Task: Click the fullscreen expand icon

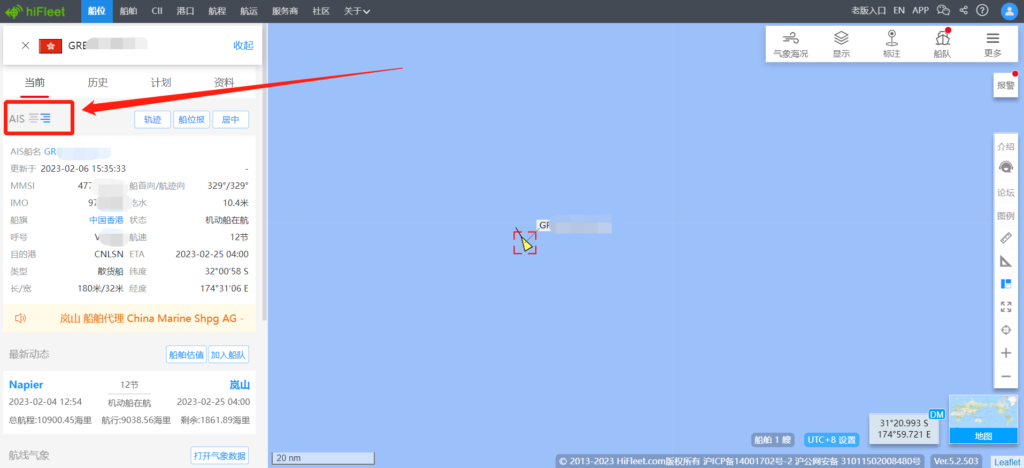Action: 1006,307
